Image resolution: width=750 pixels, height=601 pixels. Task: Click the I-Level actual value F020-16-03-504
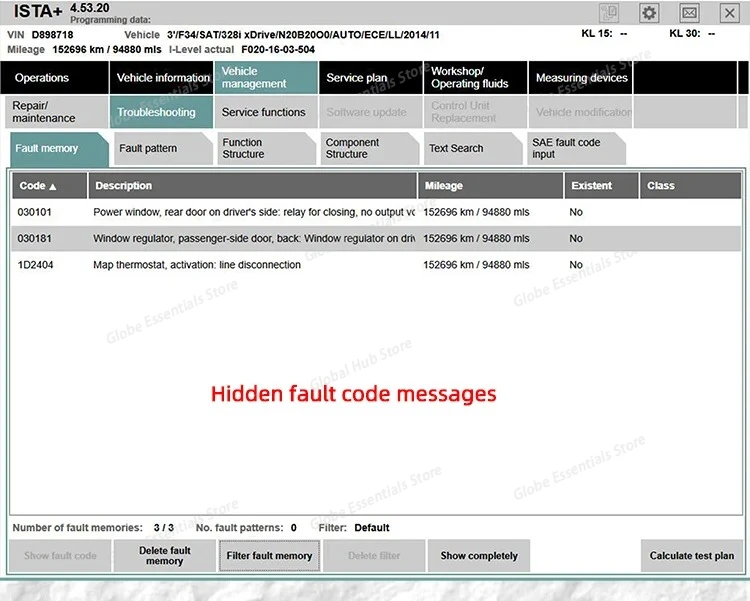278,49
